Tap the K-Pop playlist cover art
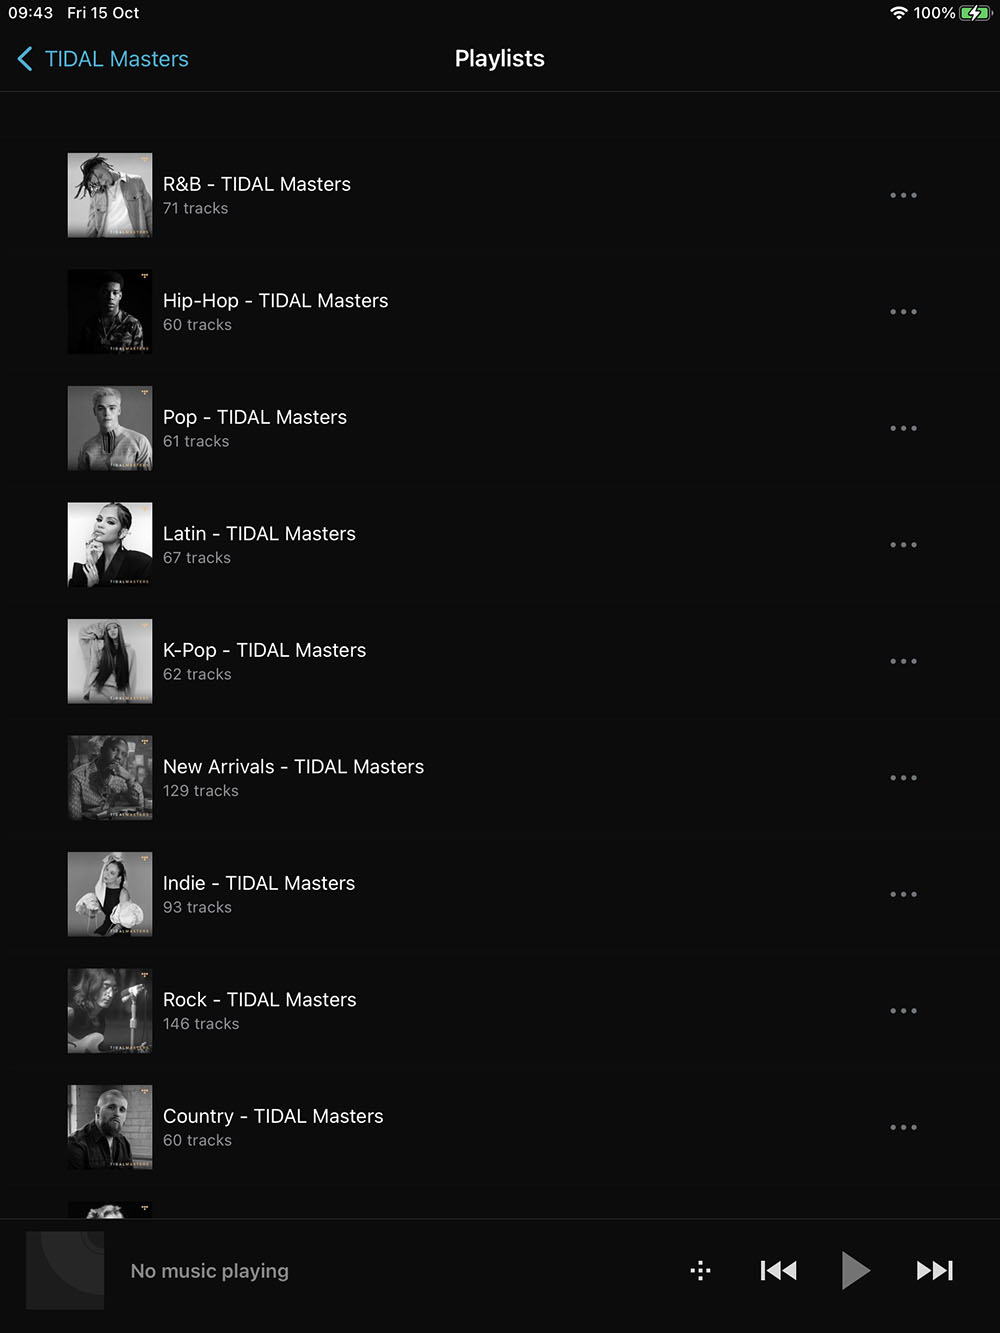 pyautogui.click(x=110, y=661)
